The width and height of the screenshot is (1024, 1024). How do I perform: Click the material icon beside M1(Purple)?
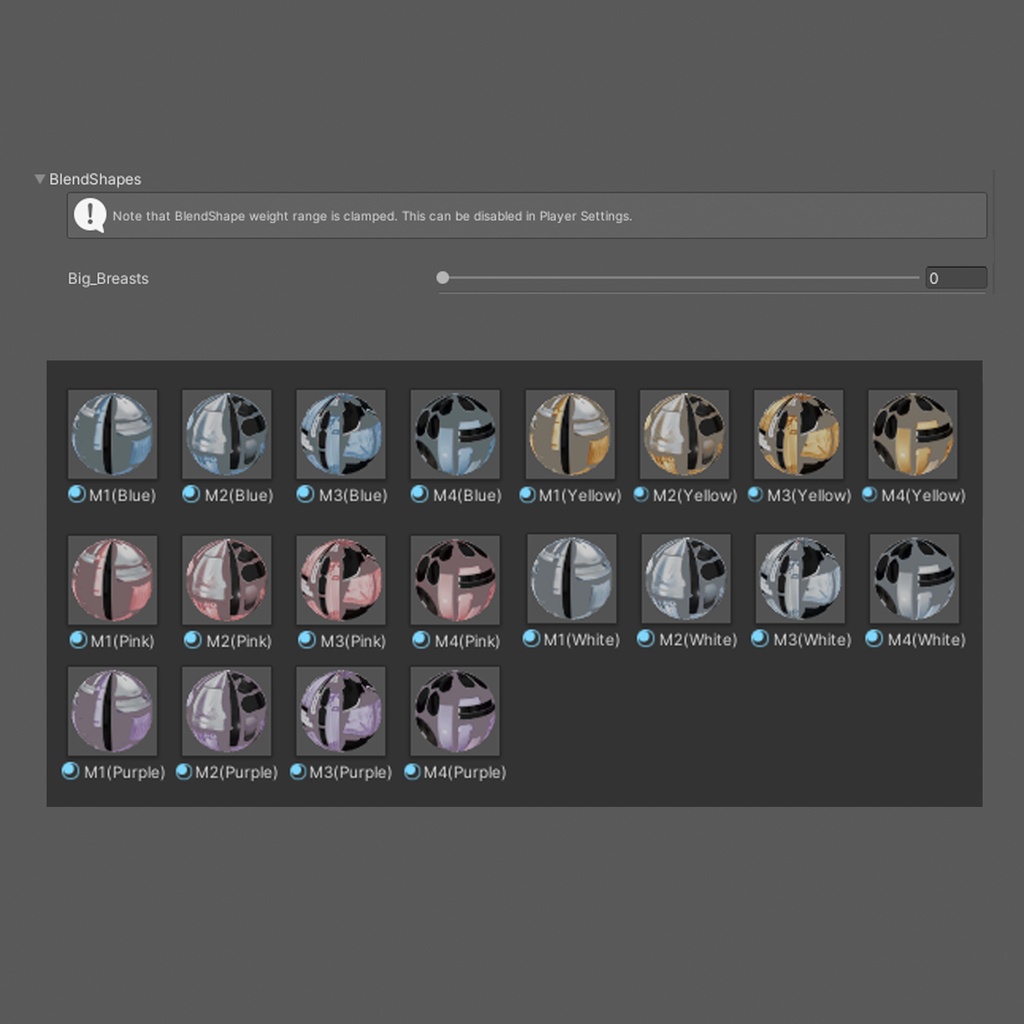pos(70,771)
